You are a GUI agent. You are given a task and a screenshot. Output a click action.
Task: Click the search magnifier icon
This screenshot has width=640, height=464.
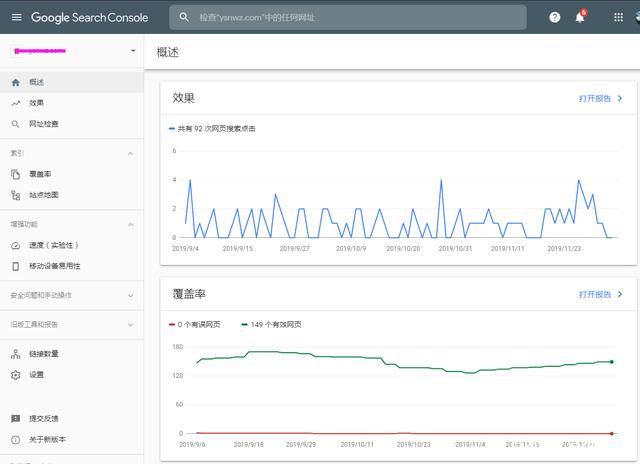point(184,17)
